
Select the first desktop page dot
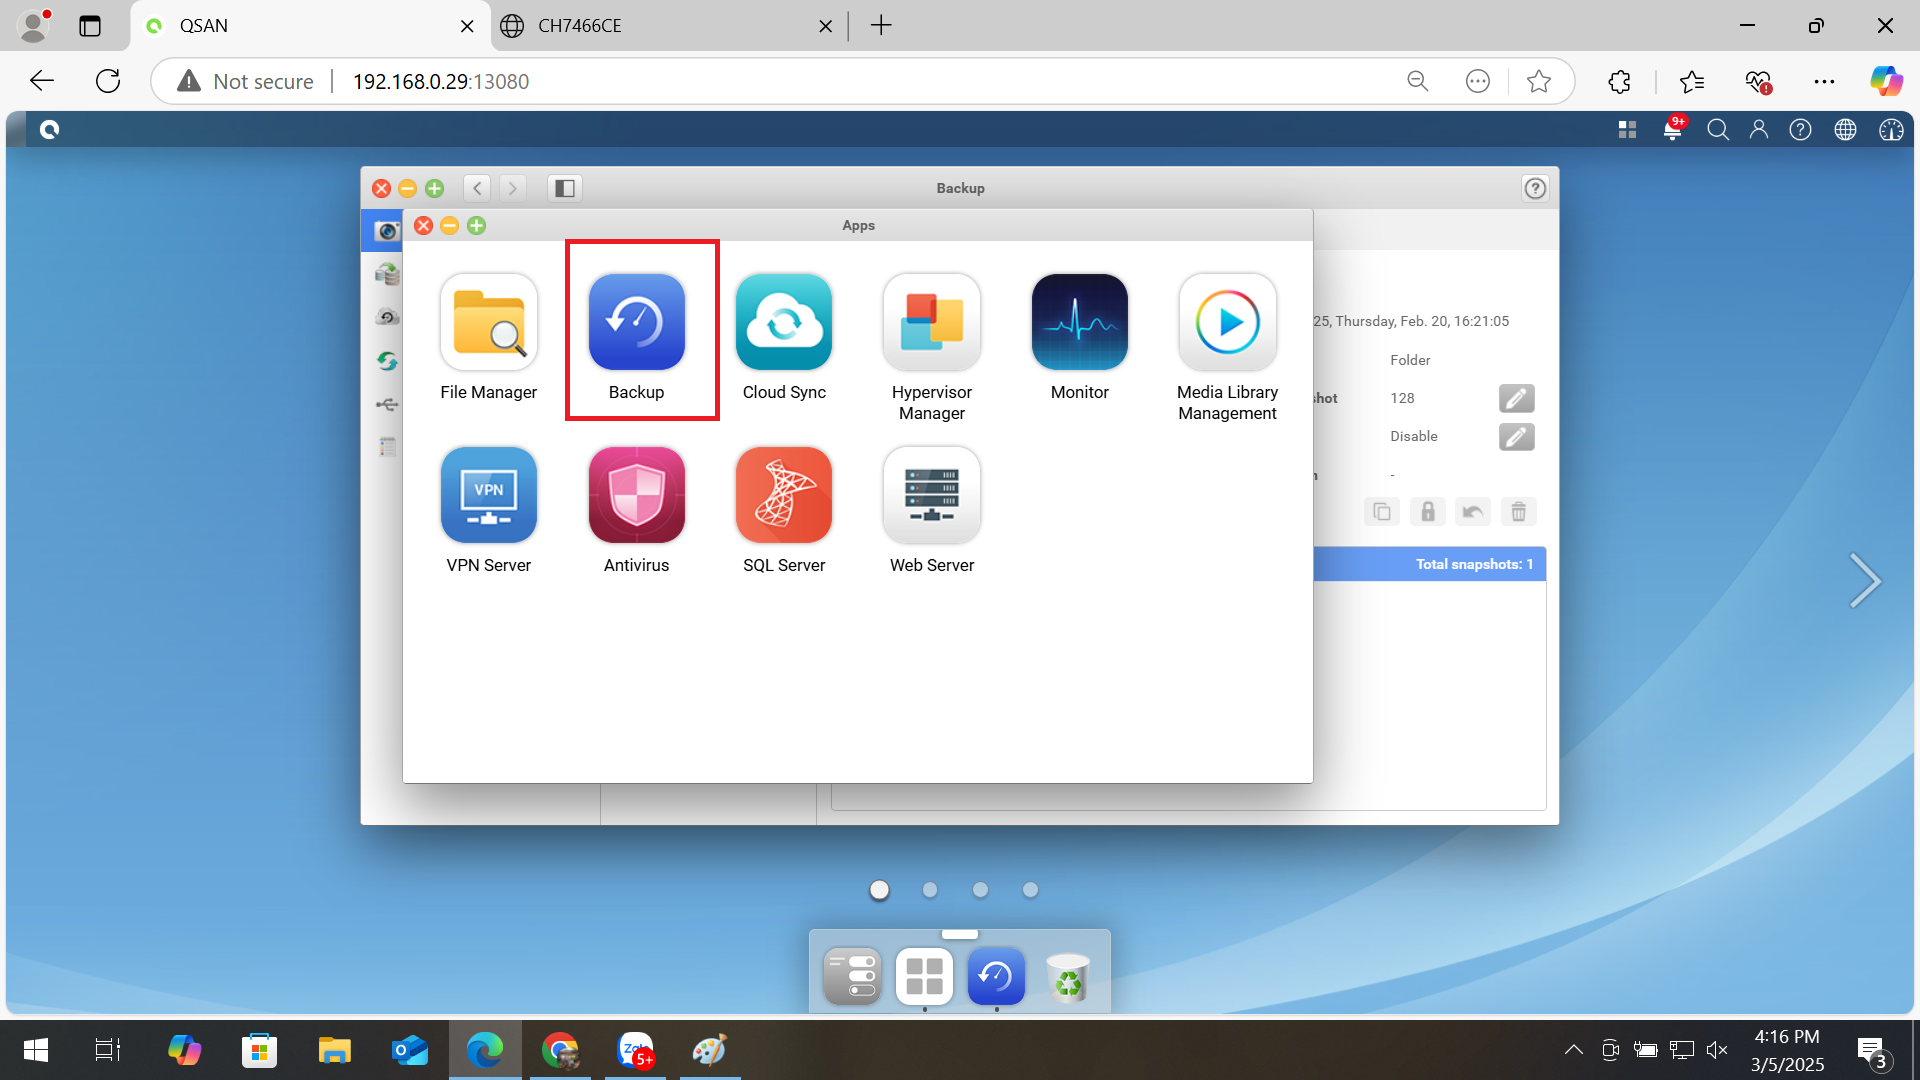[x=879, y=889]
